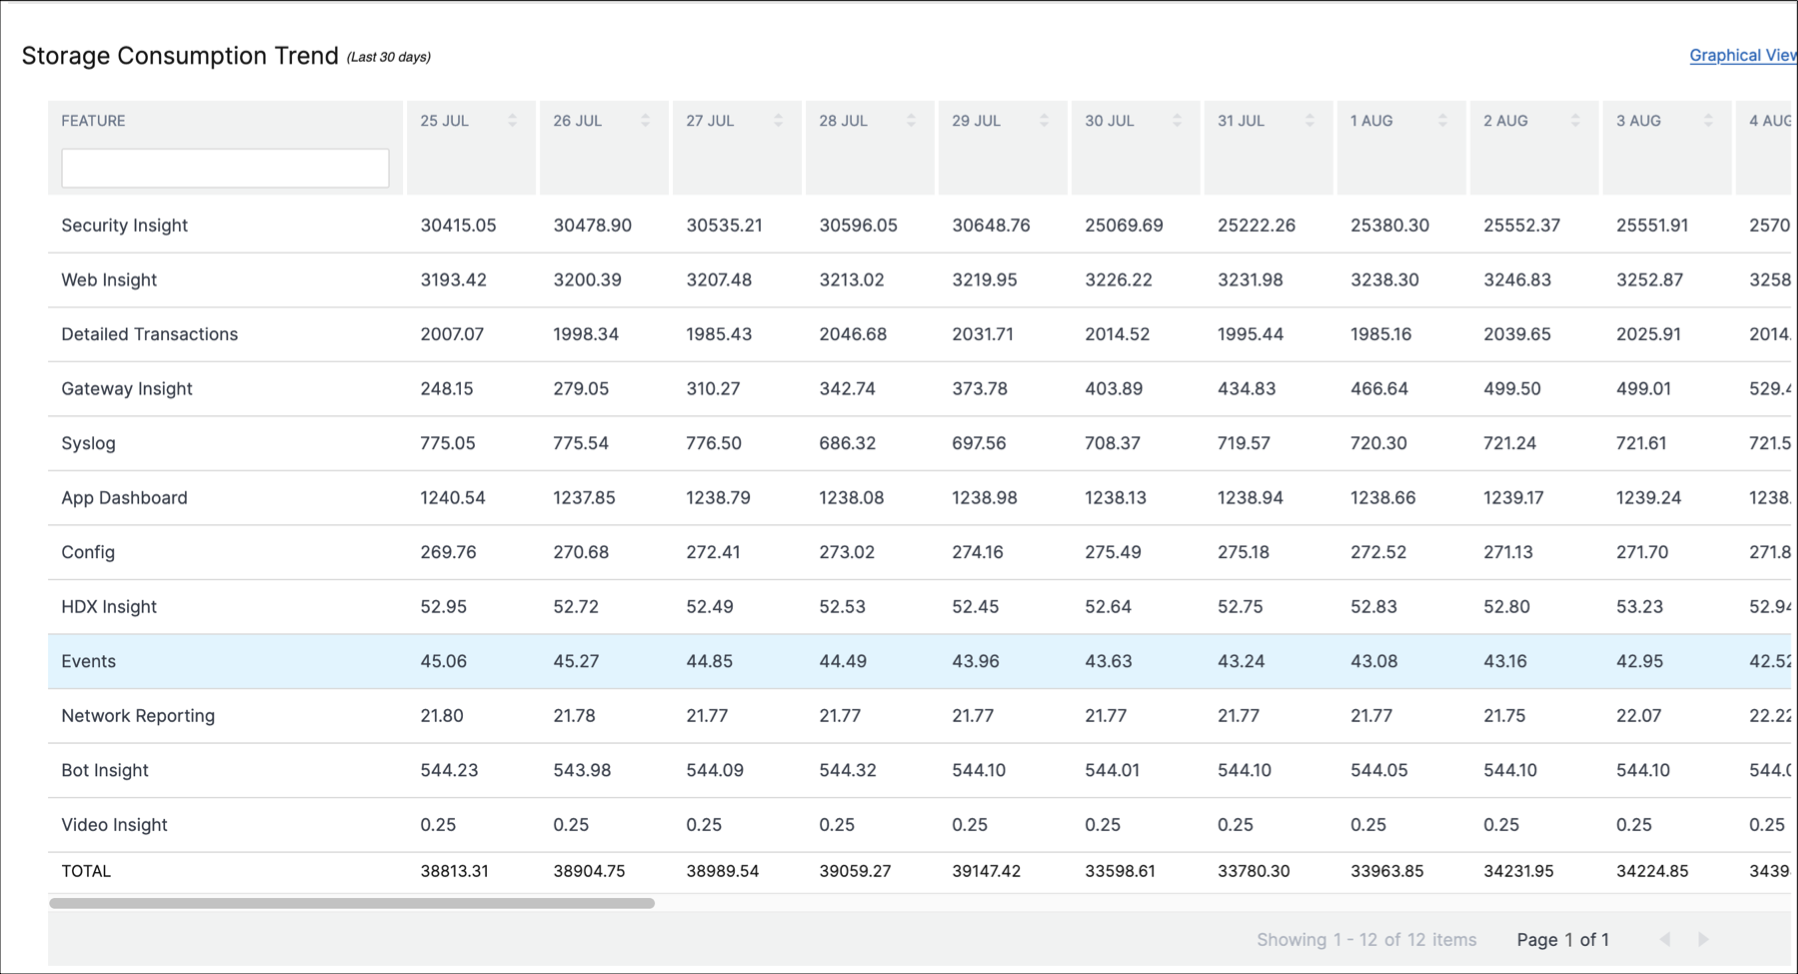Select the App Dashboard row label
This screenshot has width=1798, height=974.
coord(125,498)
